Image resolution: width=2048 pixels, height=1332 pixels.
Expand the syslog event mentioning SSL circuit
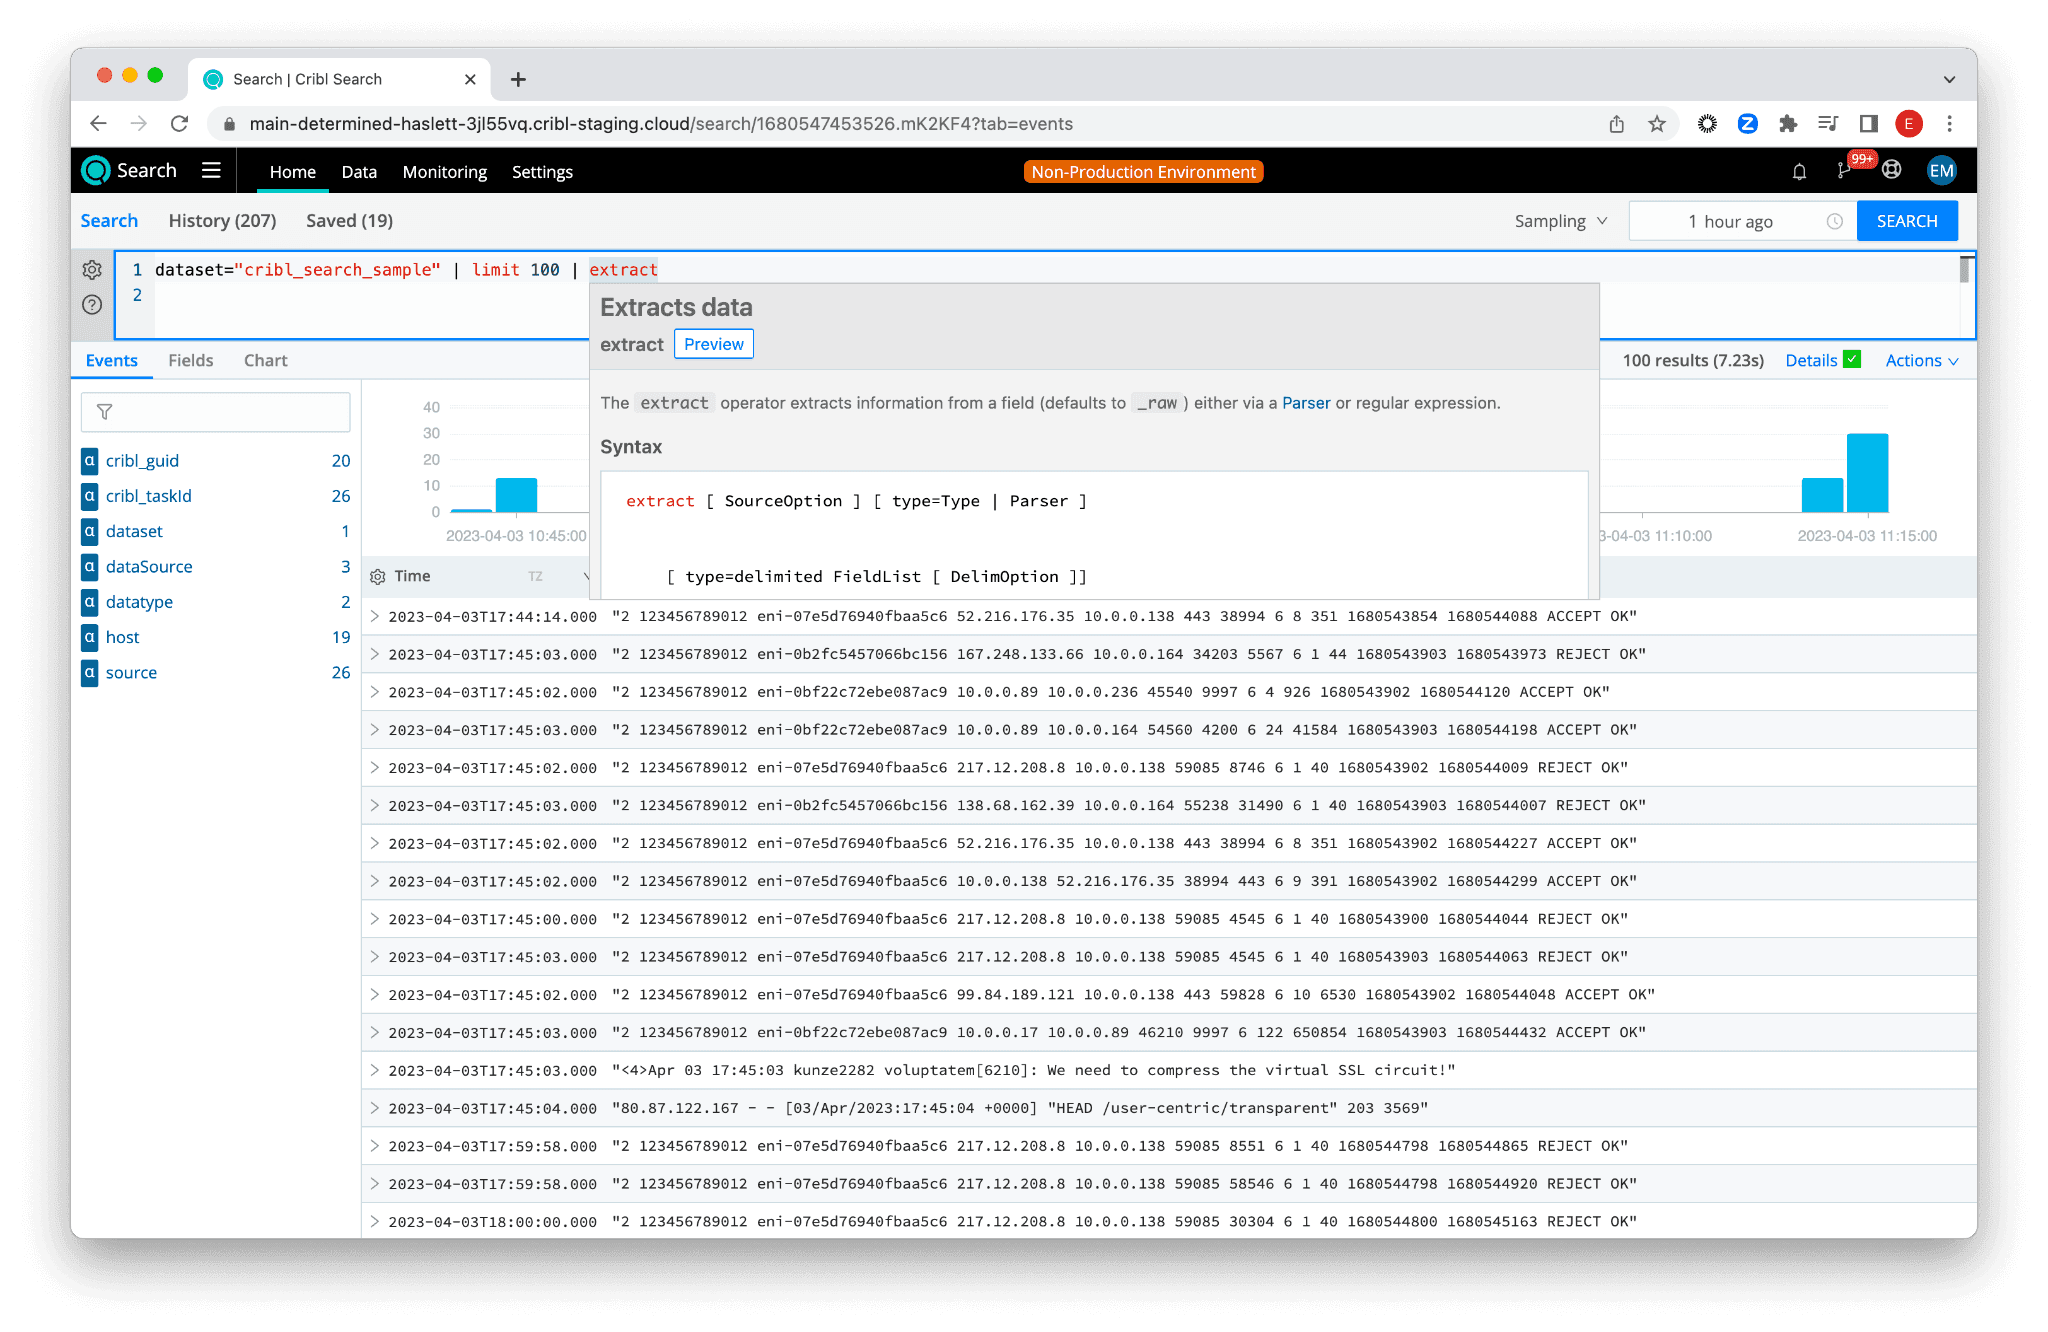point(375,1070)
